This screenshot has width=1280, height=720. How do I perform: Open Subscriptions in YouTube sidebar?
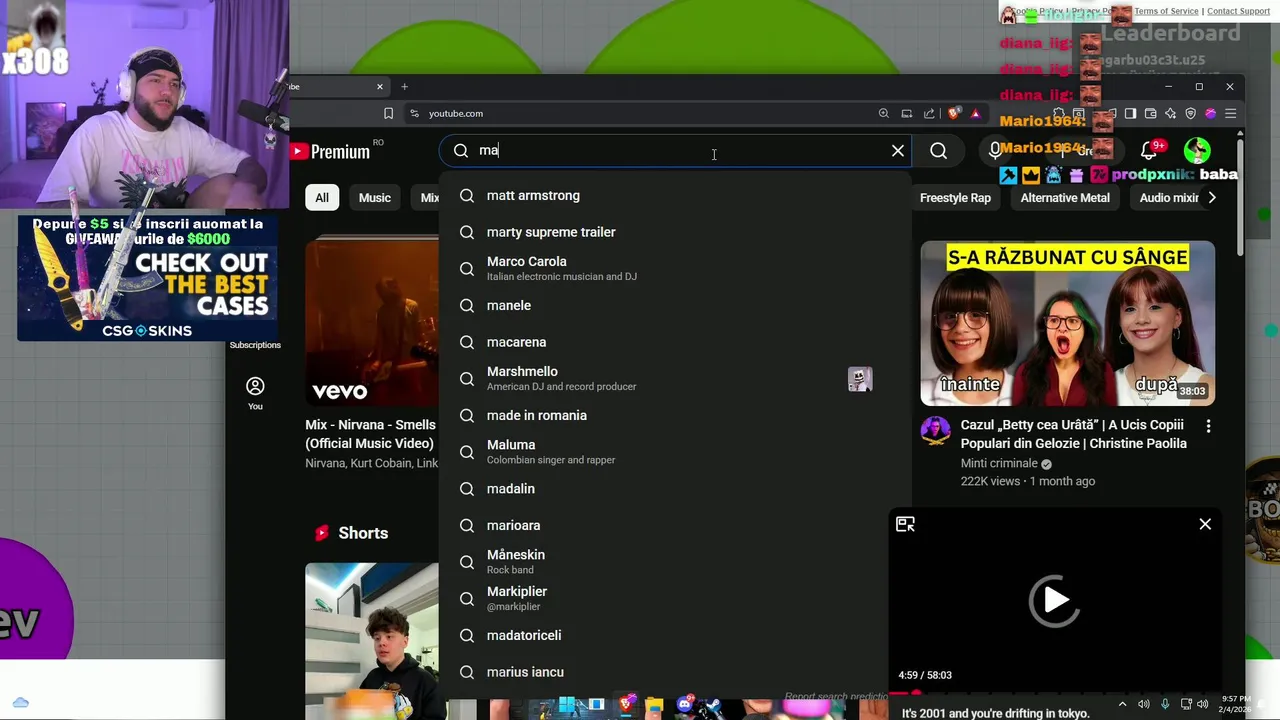pos(255,345)
